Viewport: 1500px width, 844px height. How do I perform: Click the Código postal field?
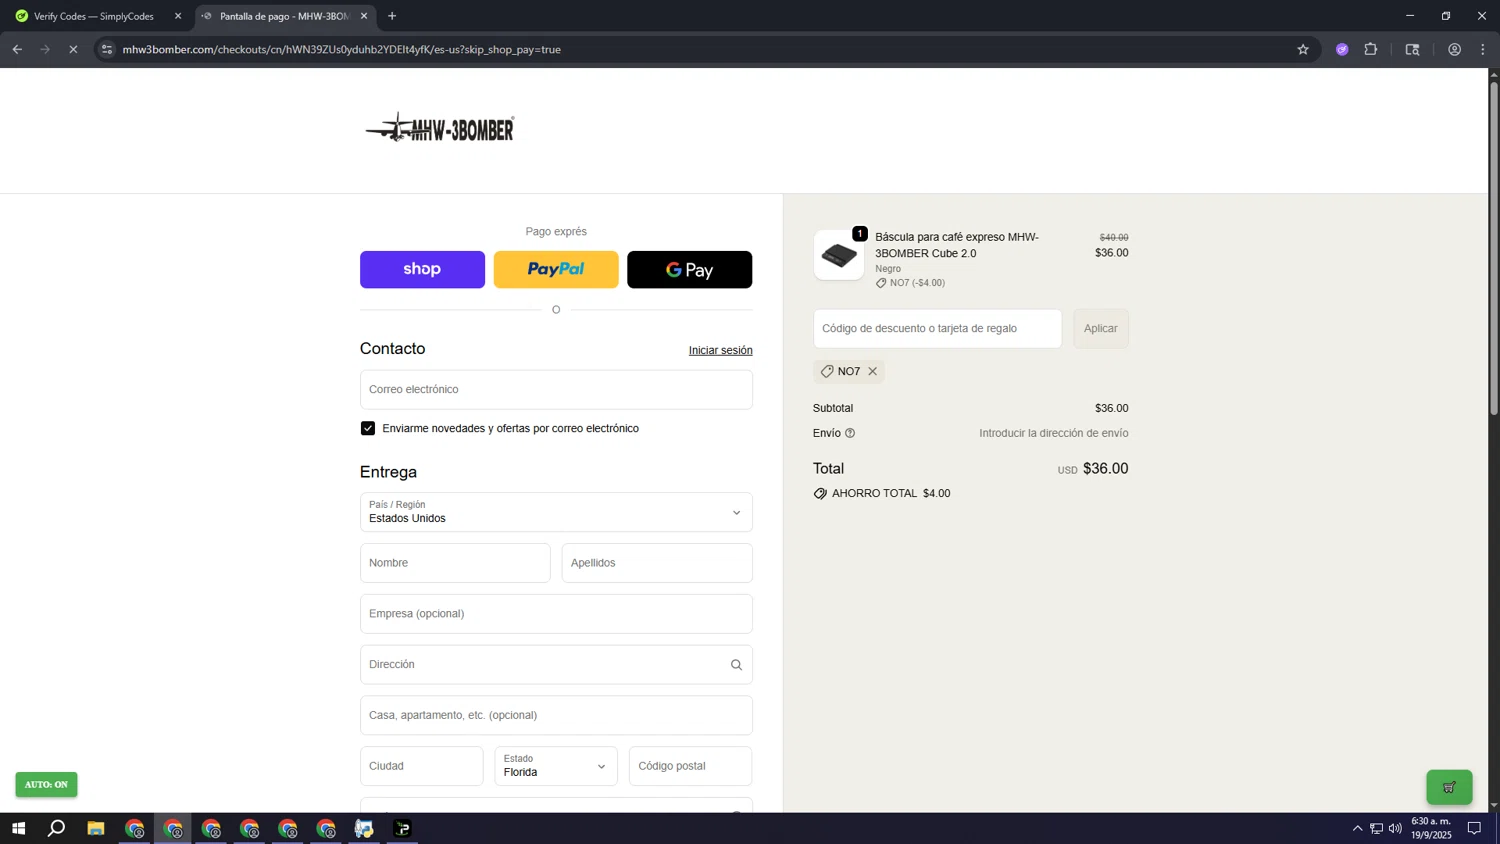click(690, 766)
